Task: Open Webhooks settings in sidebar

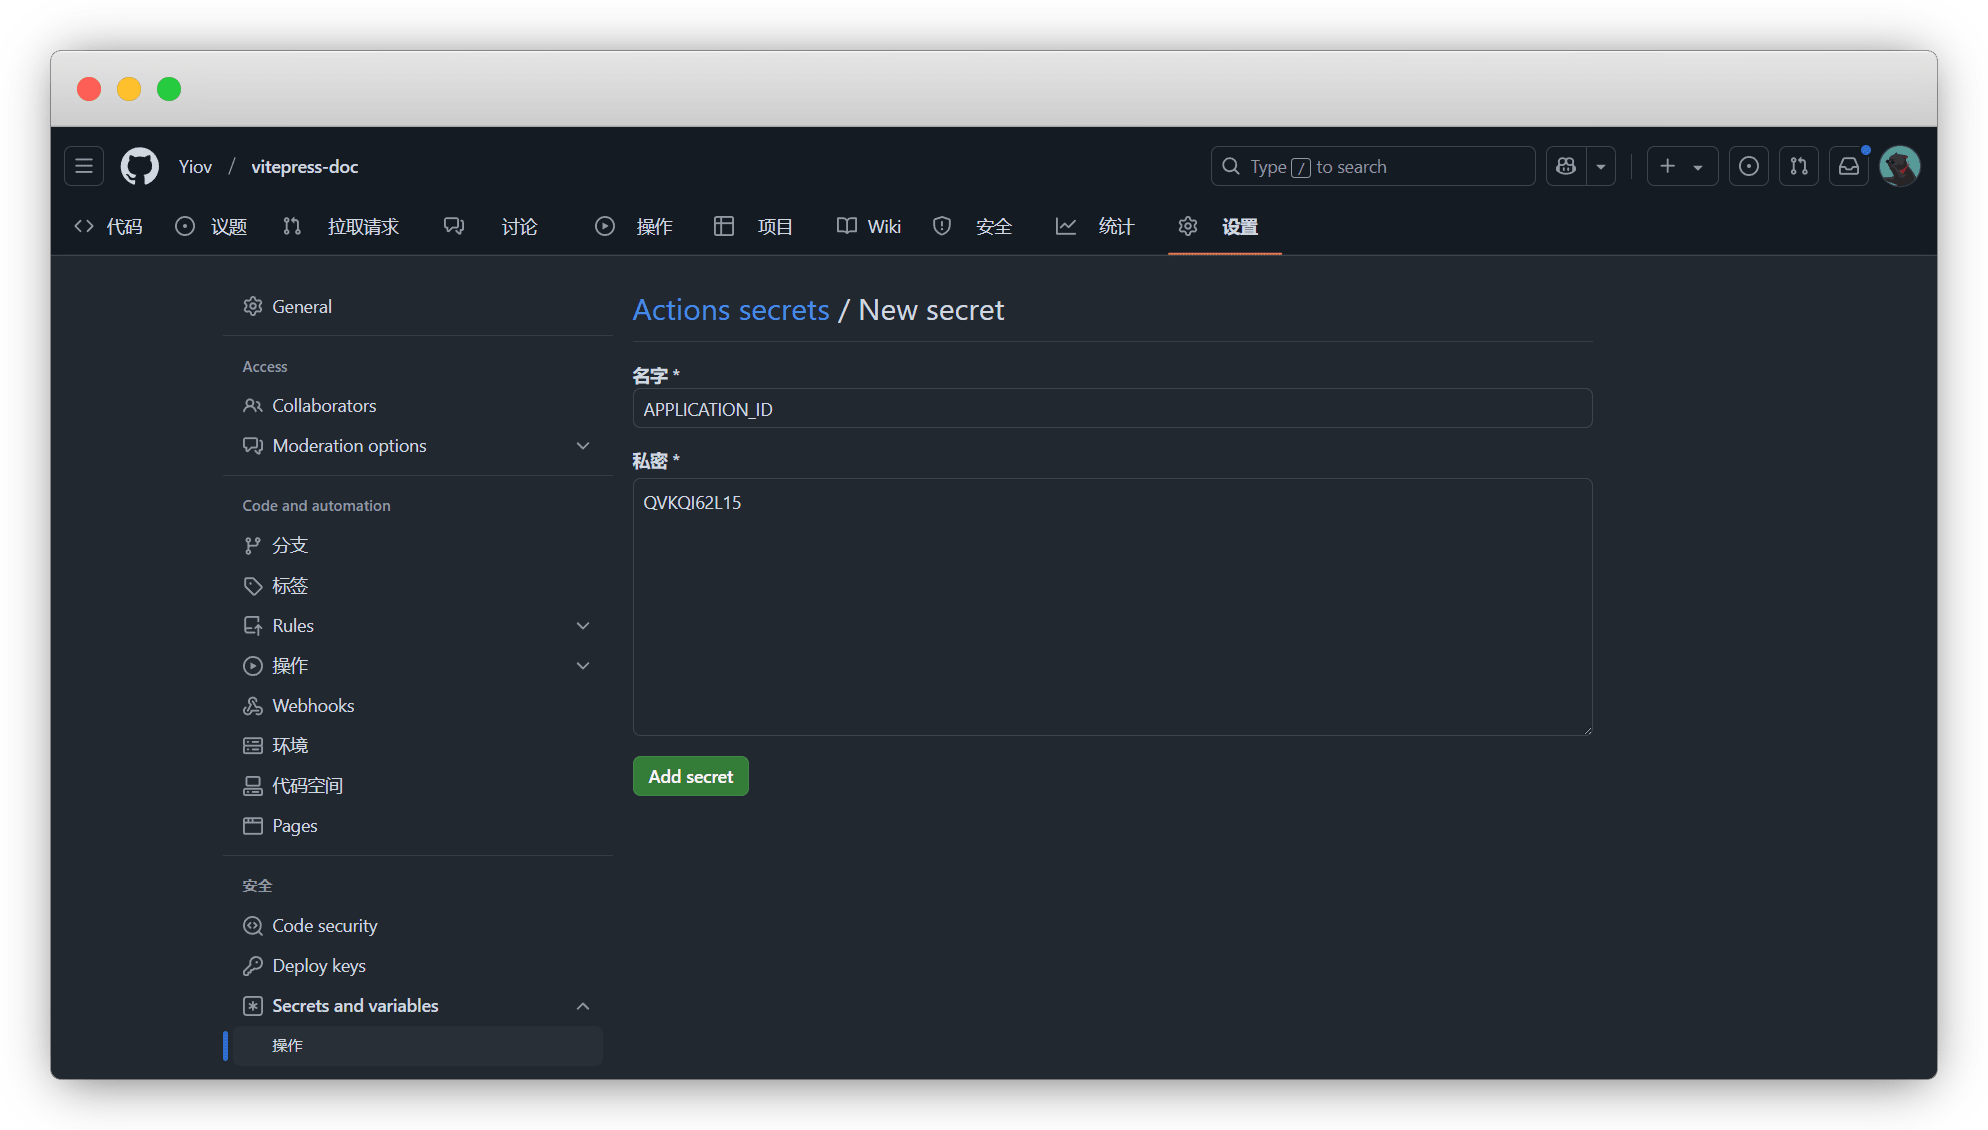Action: 313,706
